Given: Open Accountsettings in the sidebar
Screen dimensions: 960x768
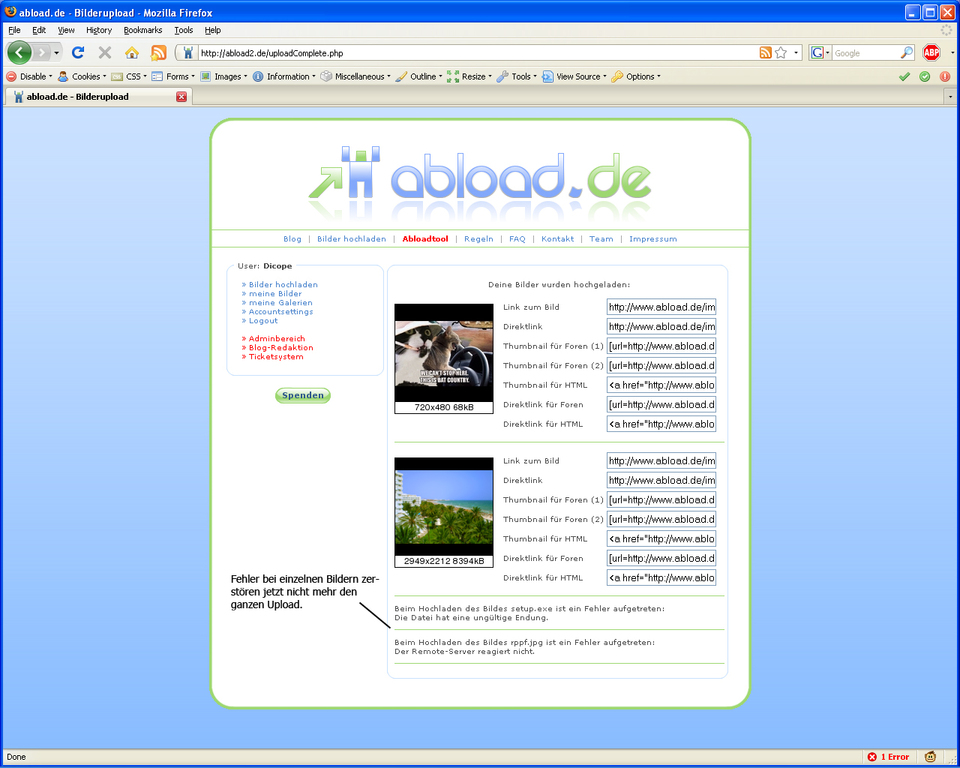Looking at the screenshot, I should pyautogui.click(x=280, y=312).
